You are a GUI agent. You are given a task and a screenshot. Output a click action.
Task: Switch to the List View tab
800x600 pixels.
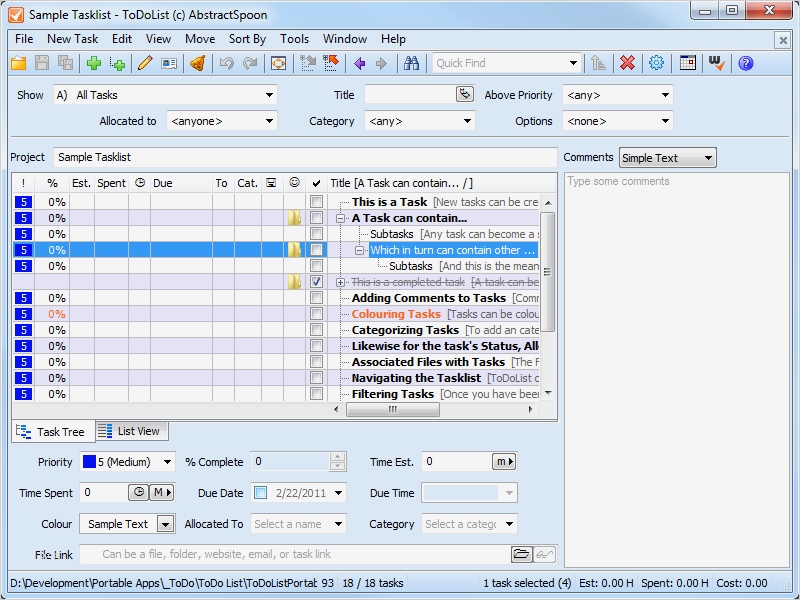(x=131, y=431)
